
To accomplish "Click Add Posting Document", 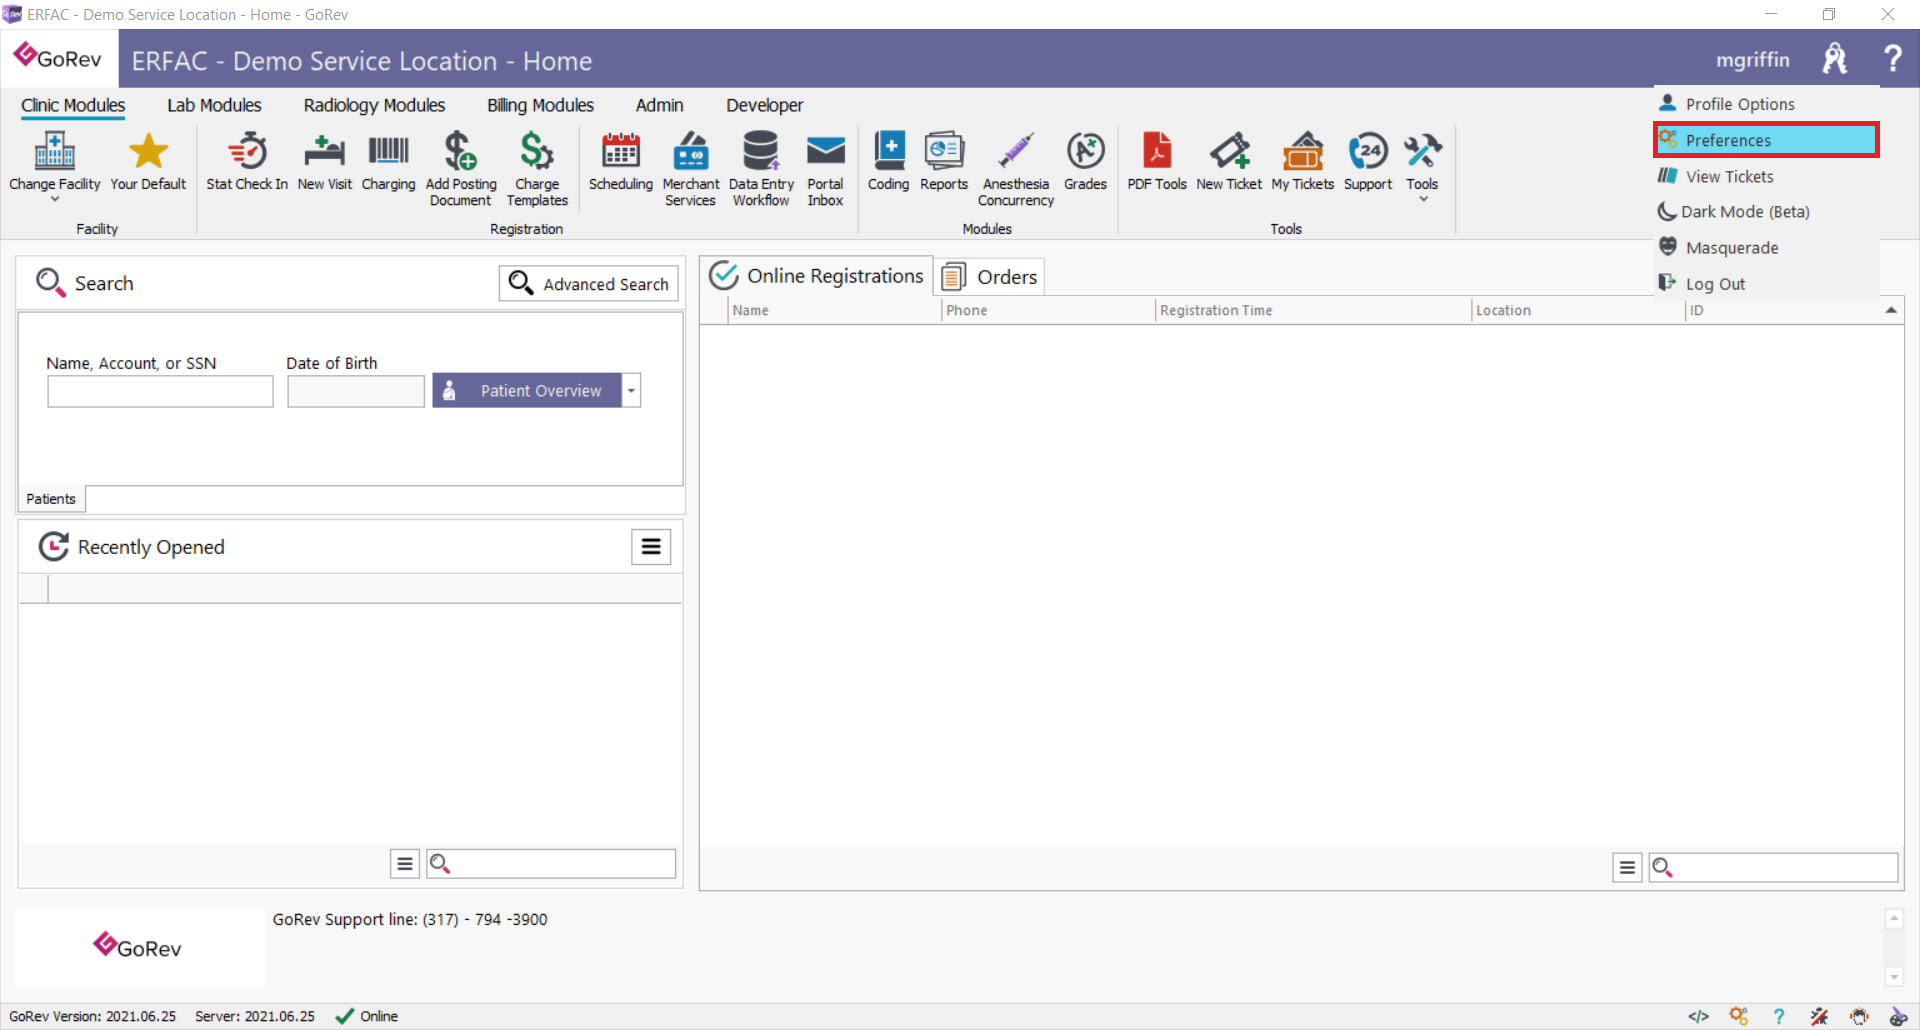I will (461, 168).
